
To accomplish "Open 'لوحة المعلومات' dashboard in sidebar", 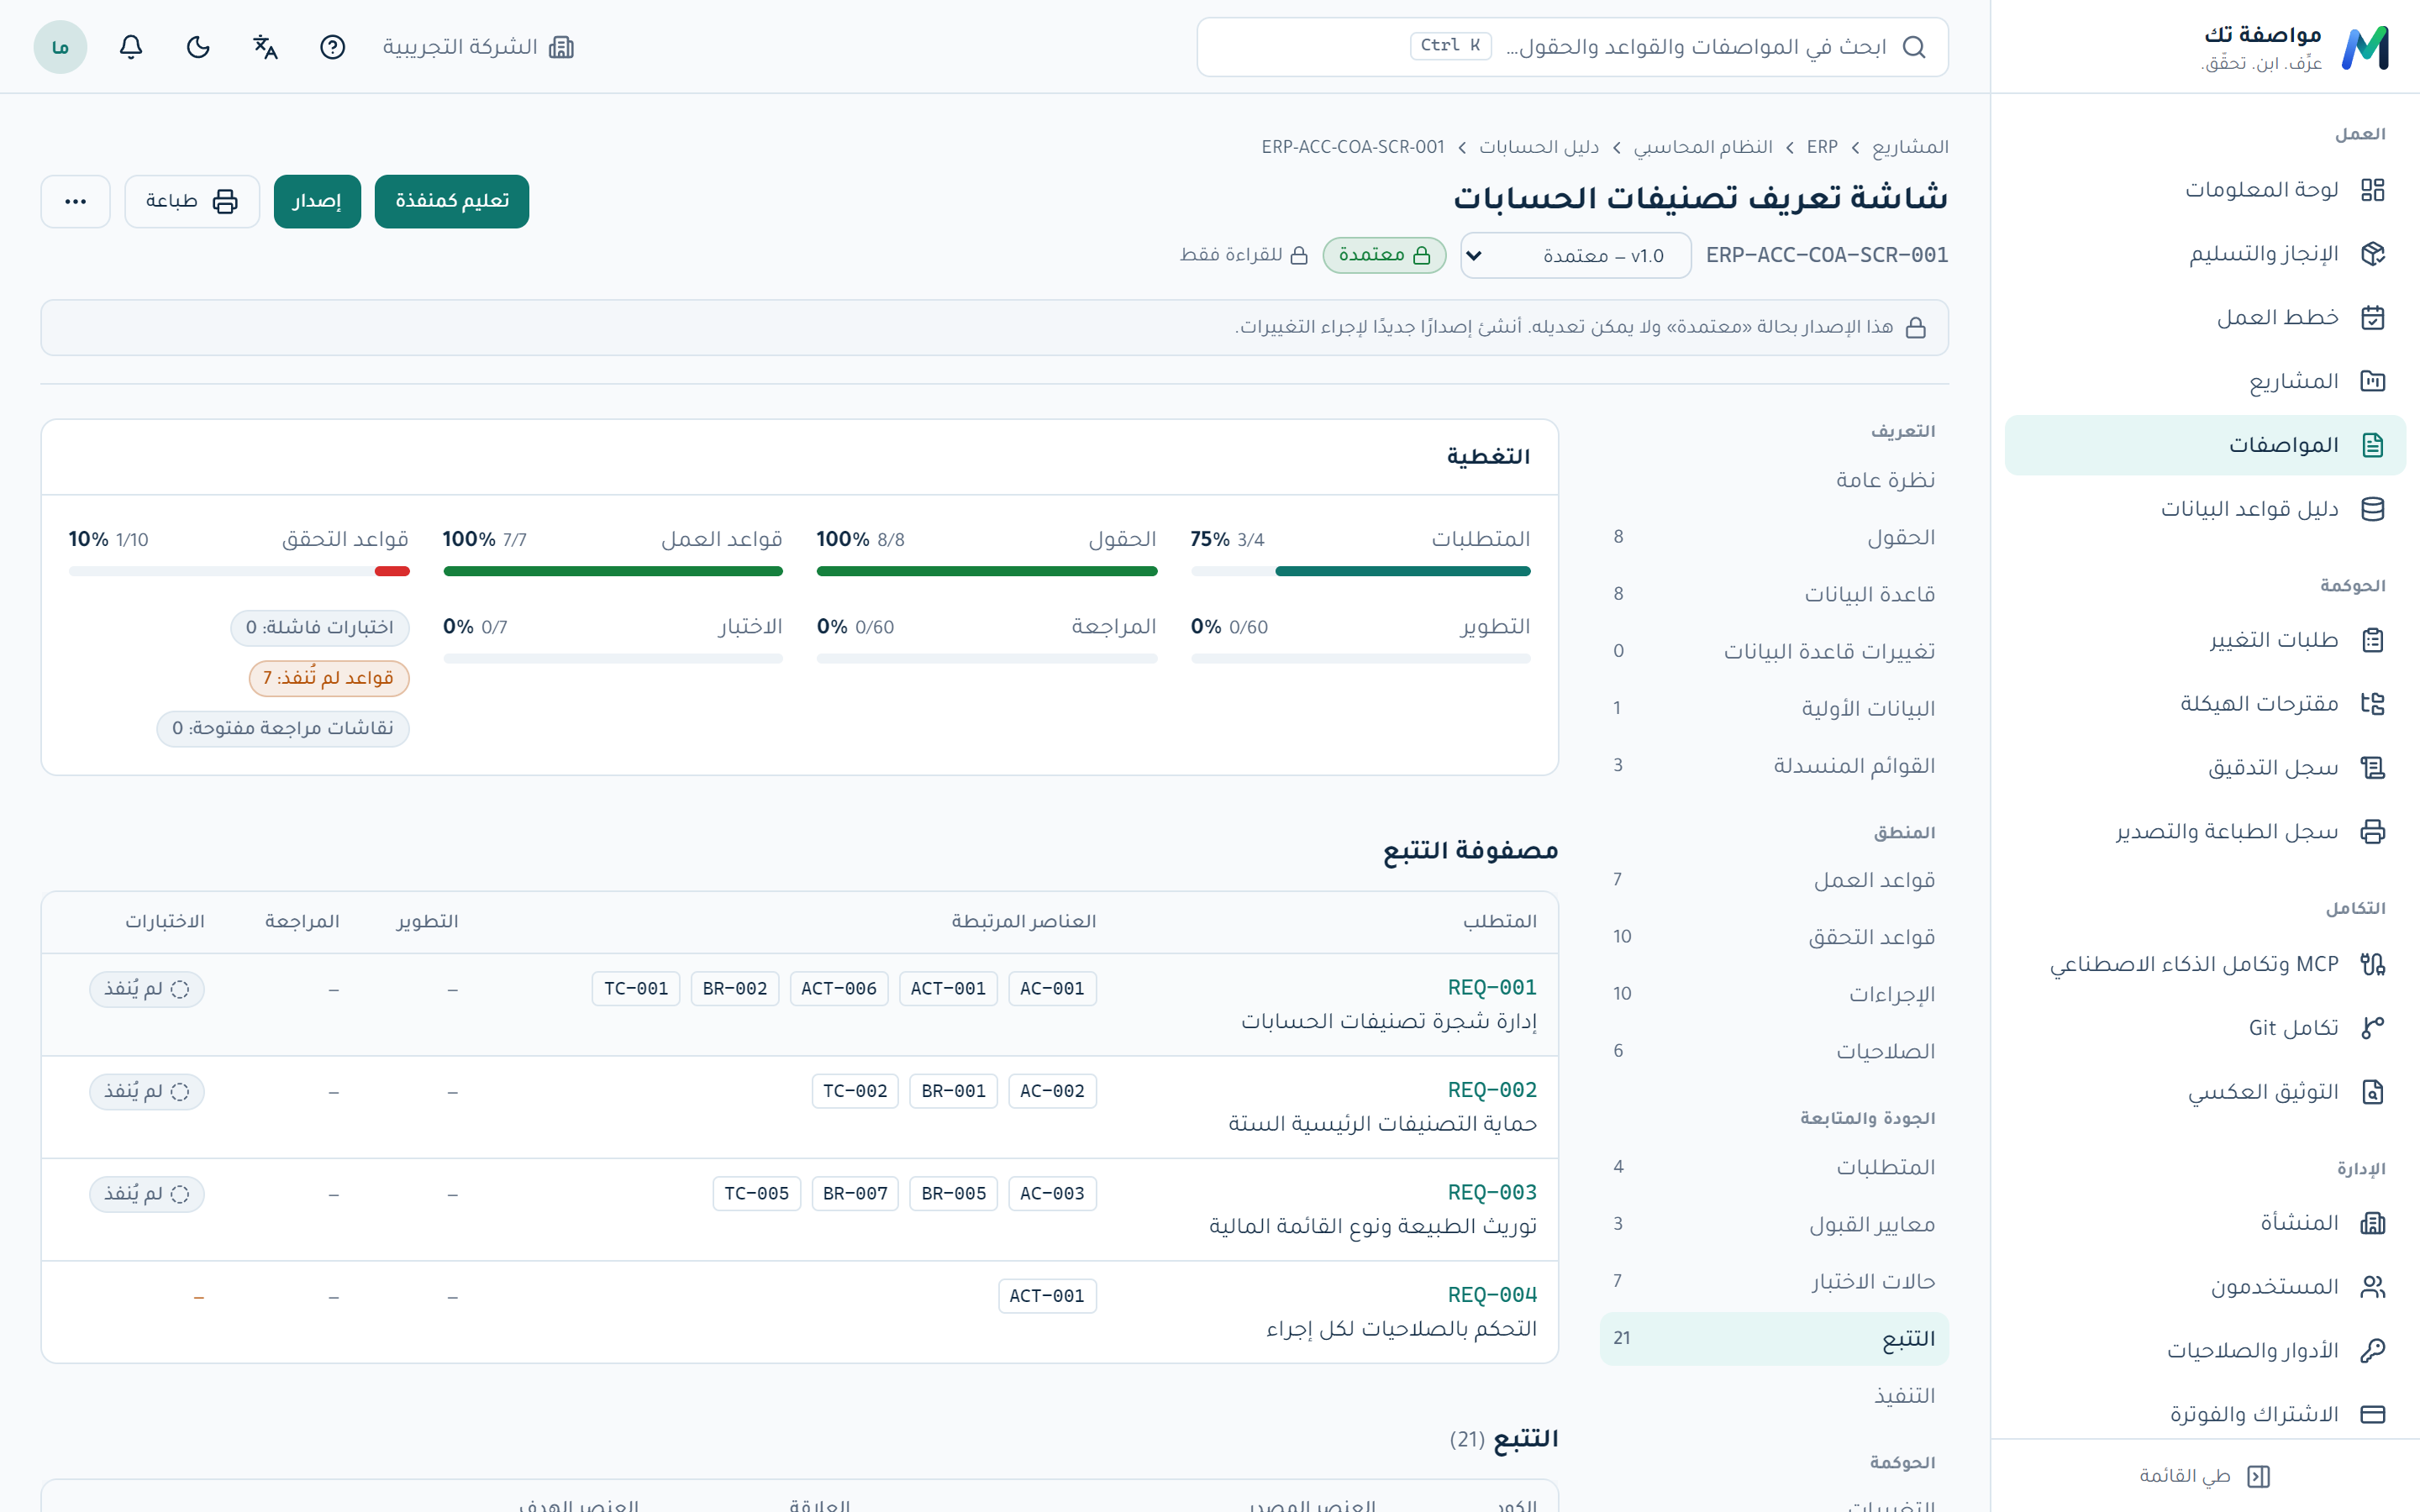I will click(2205, 190).
